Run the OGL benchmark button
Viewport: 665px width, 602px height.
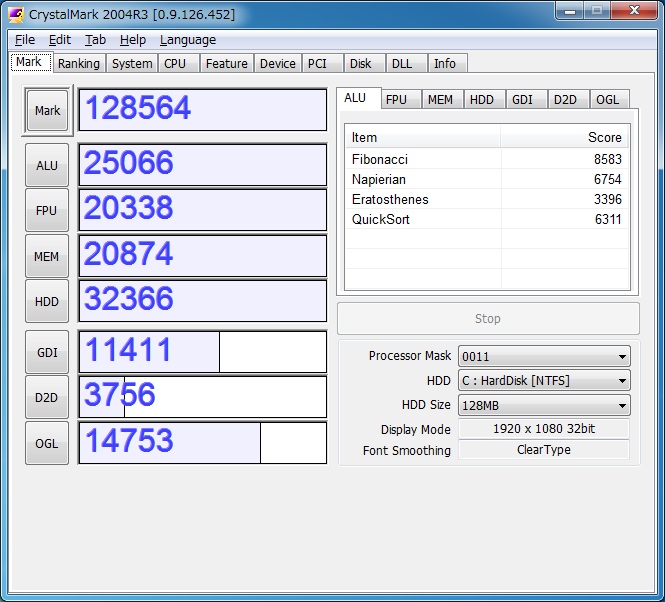[x=47, y=443]
